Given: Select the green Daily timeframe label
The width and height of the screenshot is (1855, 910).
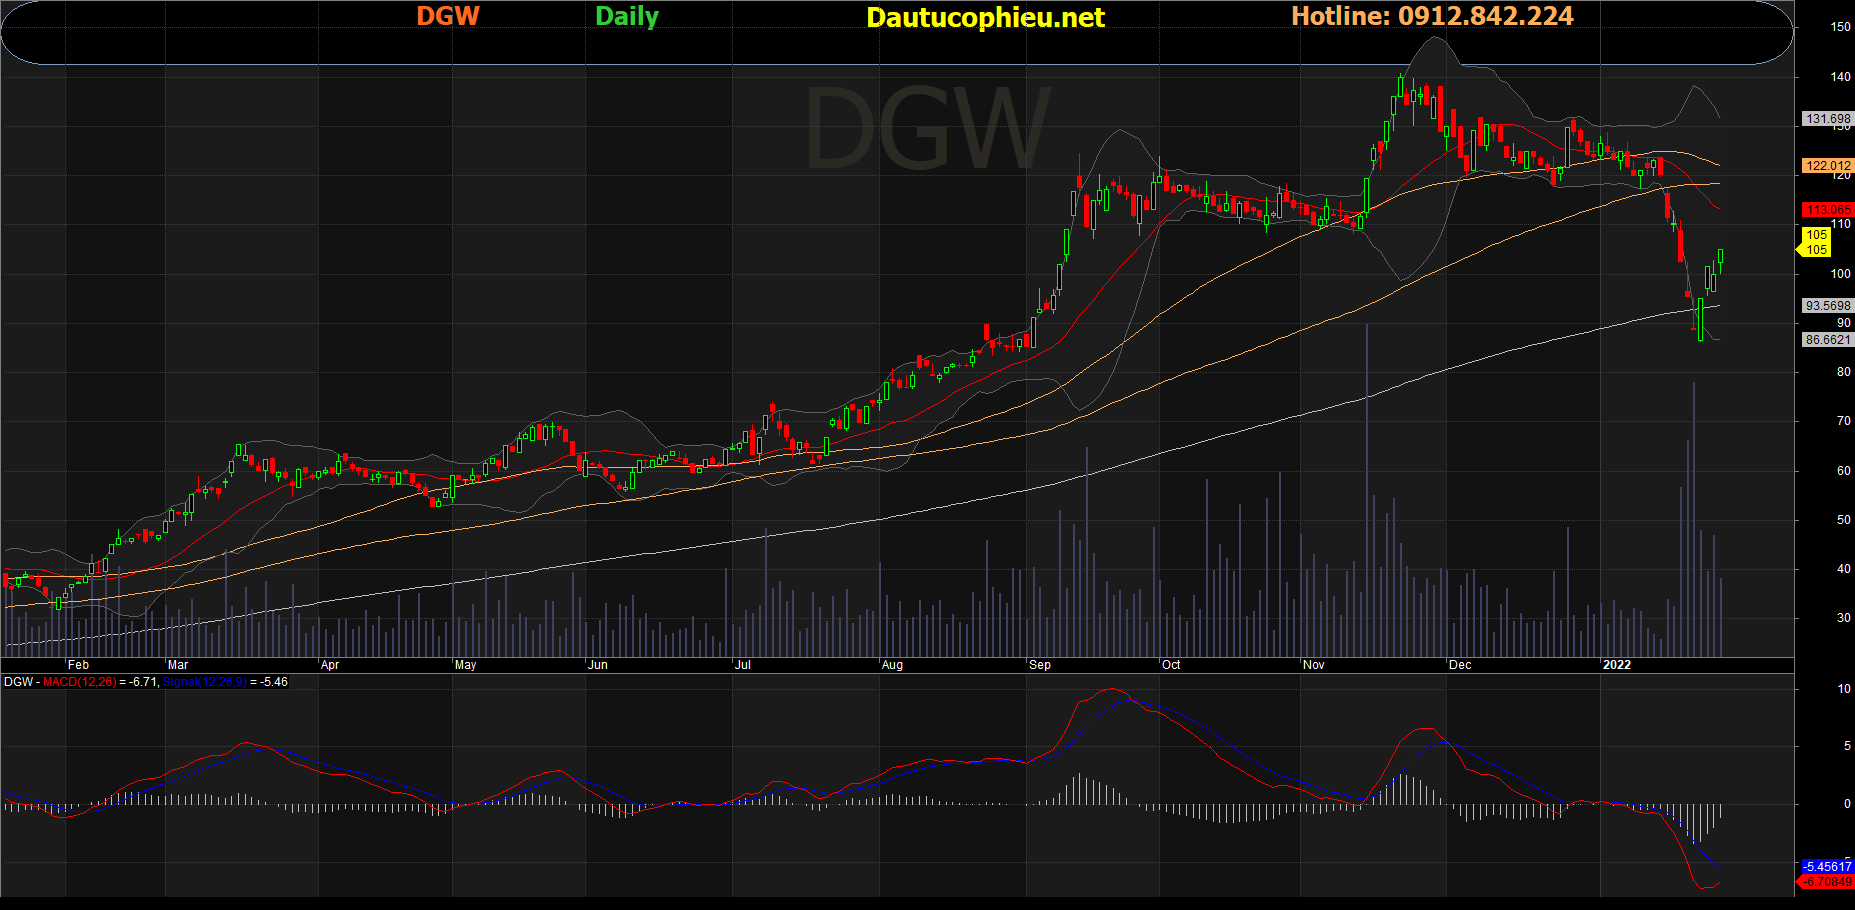Looking at the screenshot, I should coord(627,17).
